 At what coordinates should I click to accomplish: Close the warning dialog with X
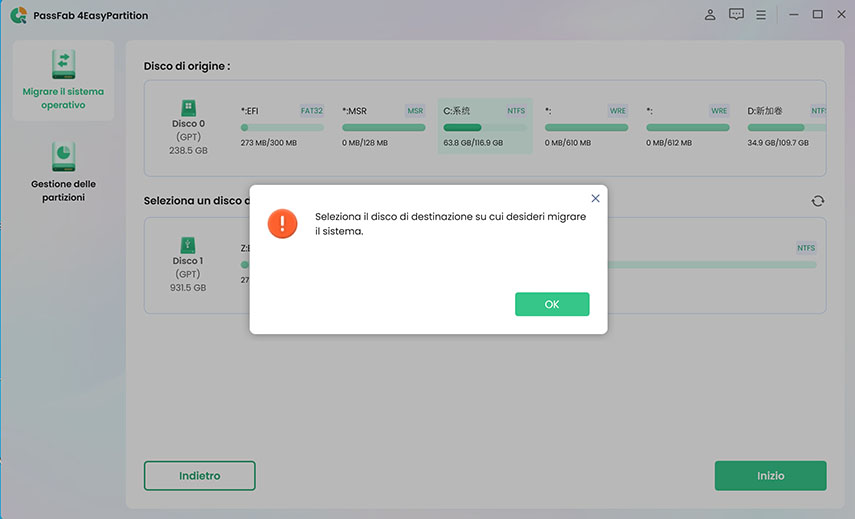(x=595, y=198)
